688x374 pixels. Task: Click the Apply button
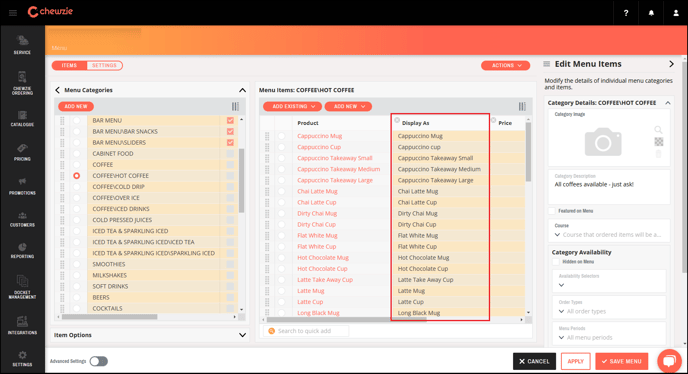pos(575,361)
